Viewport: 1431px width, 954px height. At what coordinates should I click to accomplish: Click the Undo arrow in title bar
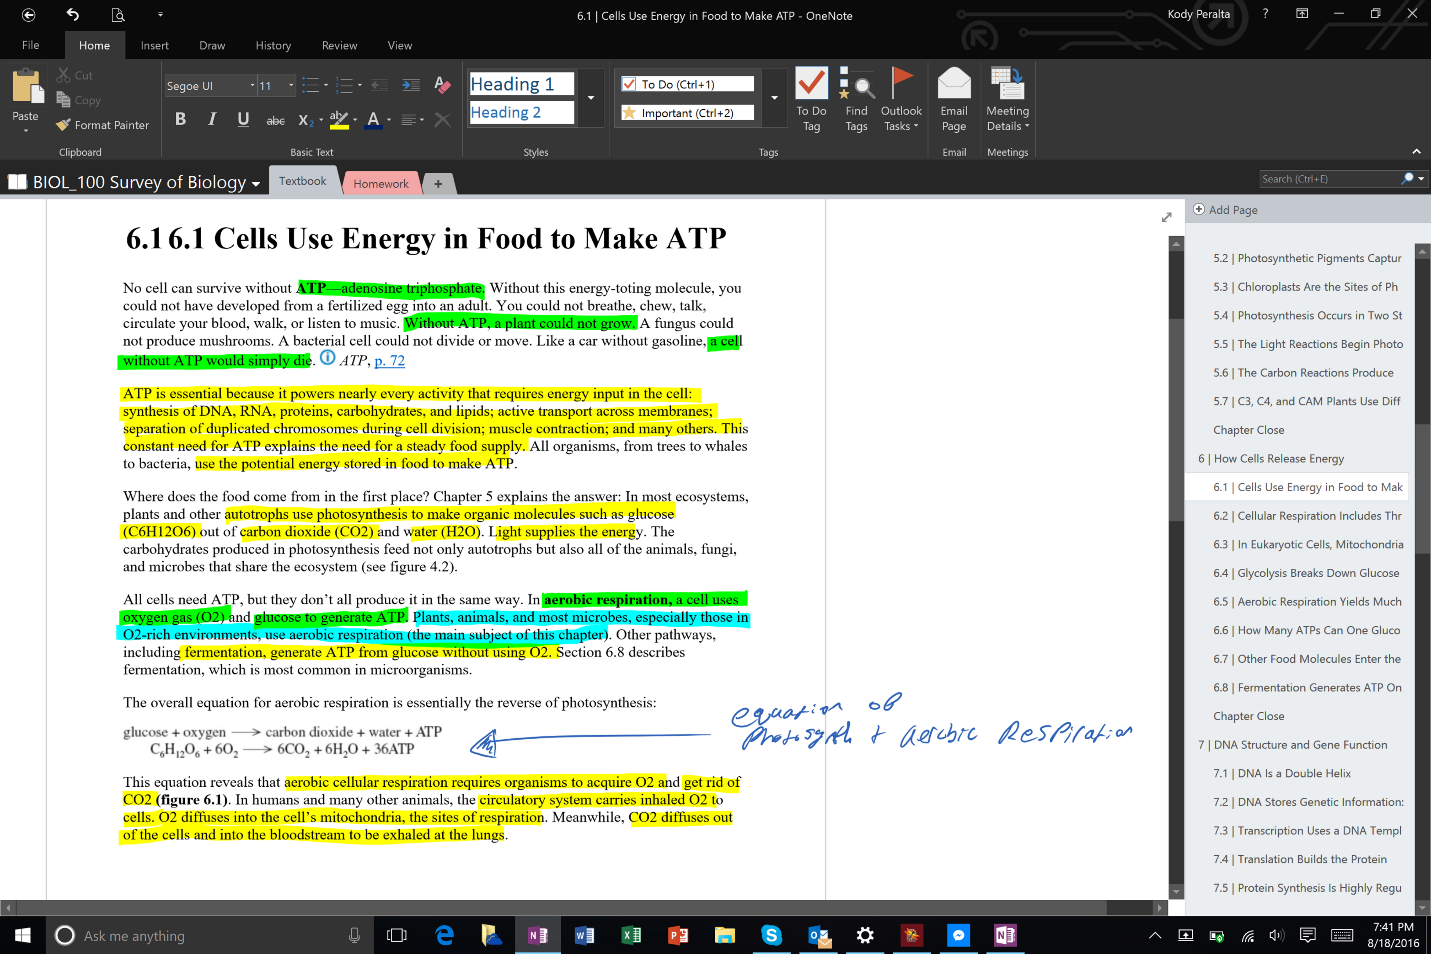(x=73, y=14)
